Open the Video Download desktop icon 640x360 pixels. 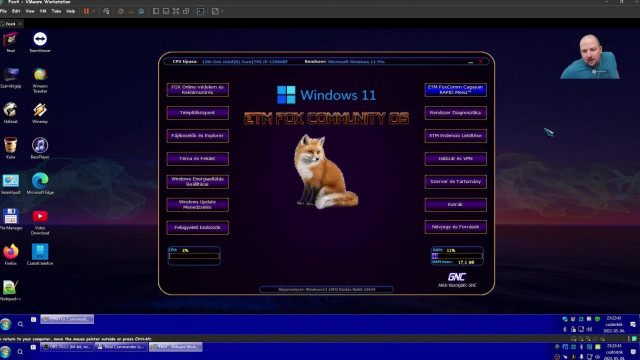point(40,222)
